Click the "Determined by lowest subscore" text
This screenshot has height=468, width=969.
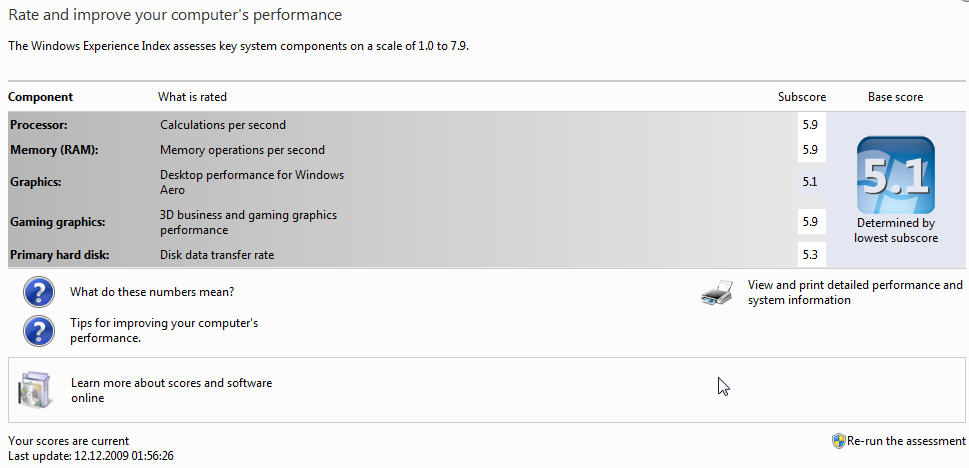(x=896, y=231)
